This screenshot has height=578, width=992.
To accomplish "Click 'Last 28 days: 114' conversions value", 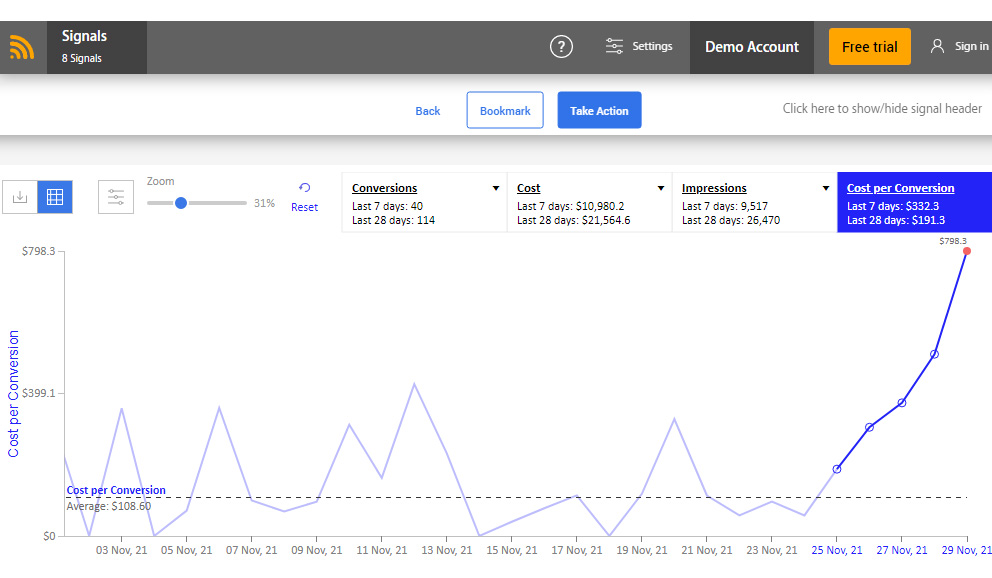I will pos(394,220).
